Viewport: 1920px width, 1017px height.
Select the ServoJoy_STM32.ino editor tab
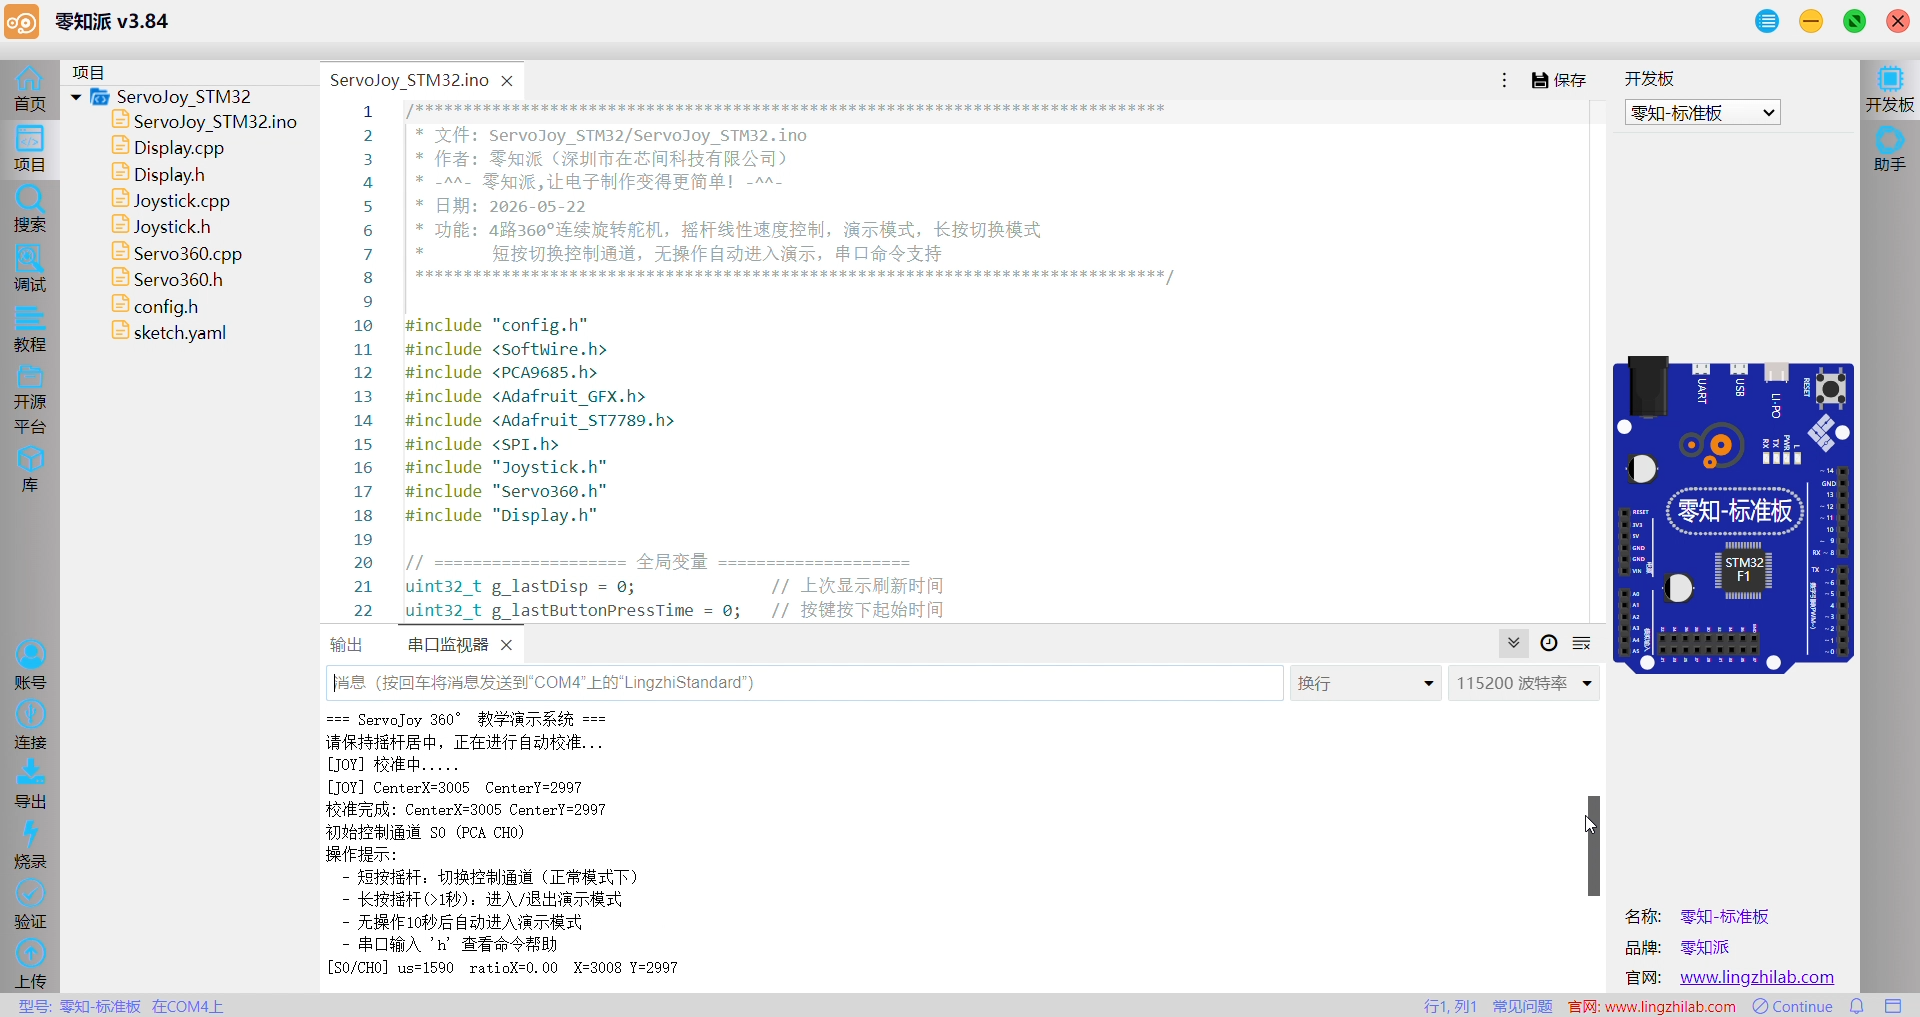[409, 80]
